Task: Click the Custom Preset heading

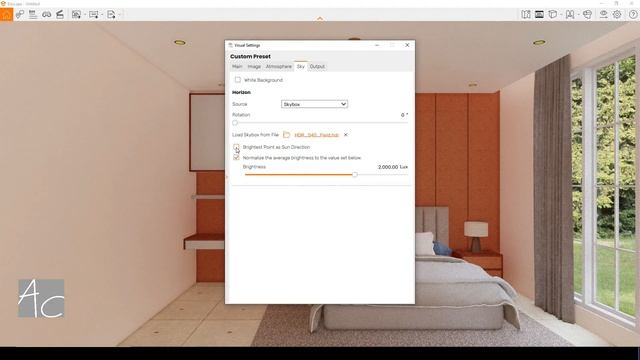Action: (250, 56)
